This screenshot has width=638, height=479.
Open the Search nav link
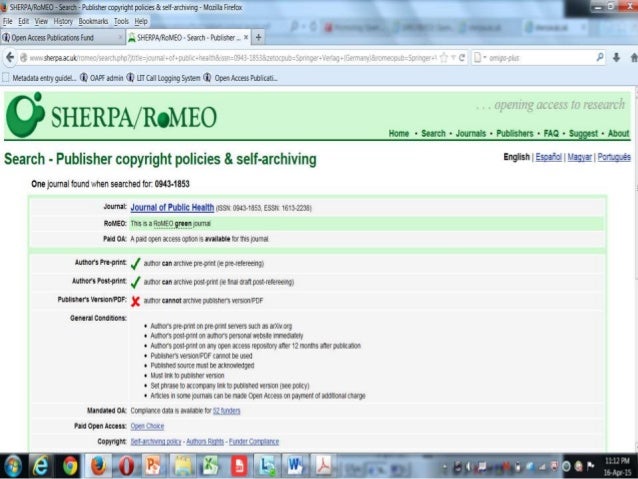tap(433, 133)
